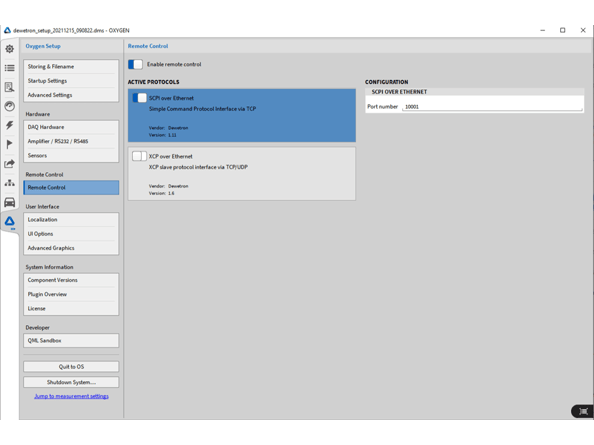Click the Port number input field
Viewport: 594px width, 445px height.
point(492,107)
